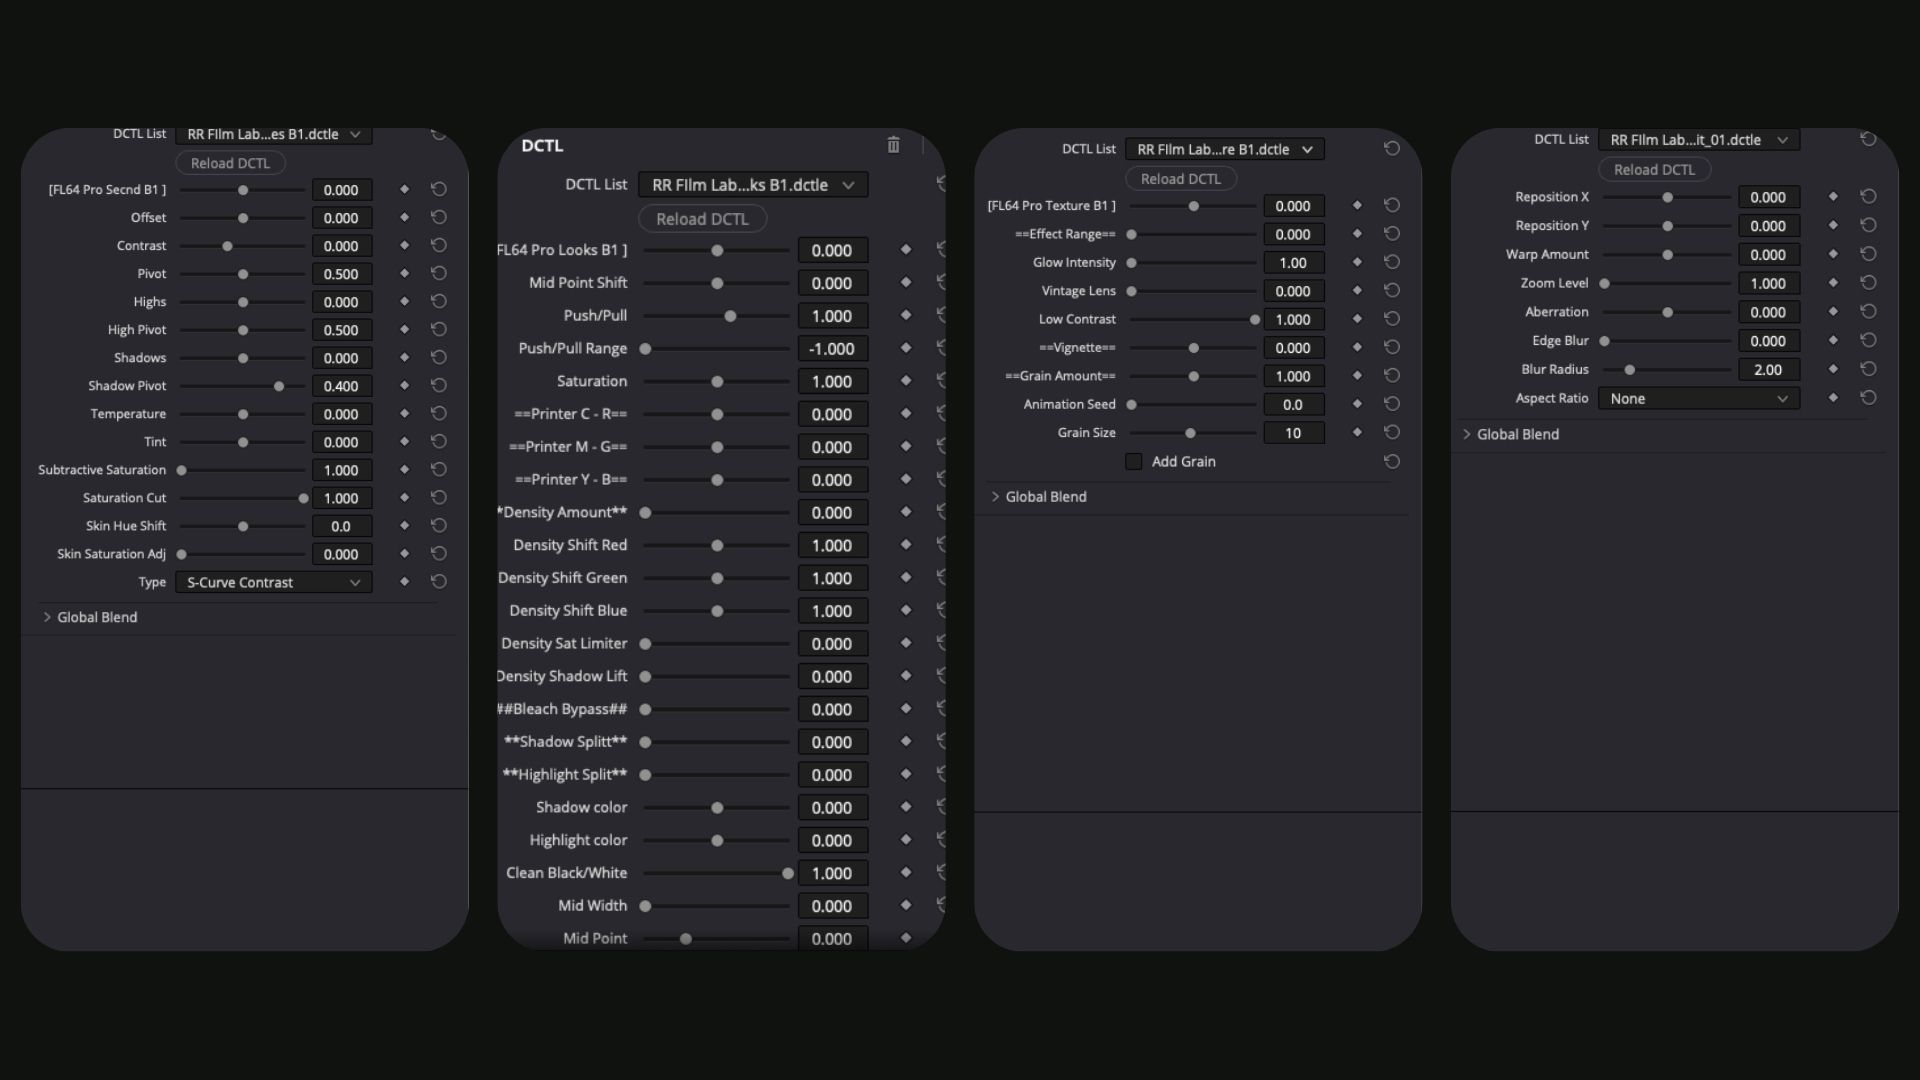Reset the Add Grain option
This screenshot has height=1080, width=1920.
1391,461
